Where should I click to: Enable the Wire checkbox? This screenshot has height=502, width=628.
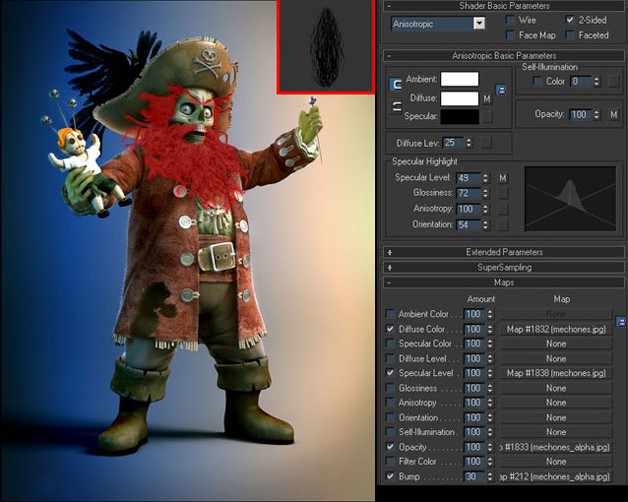pos(510,20)
